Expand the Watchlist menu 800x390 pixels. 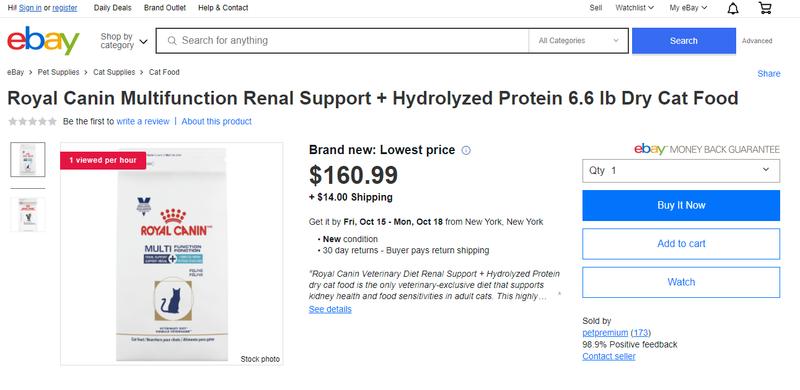[634, 8]
